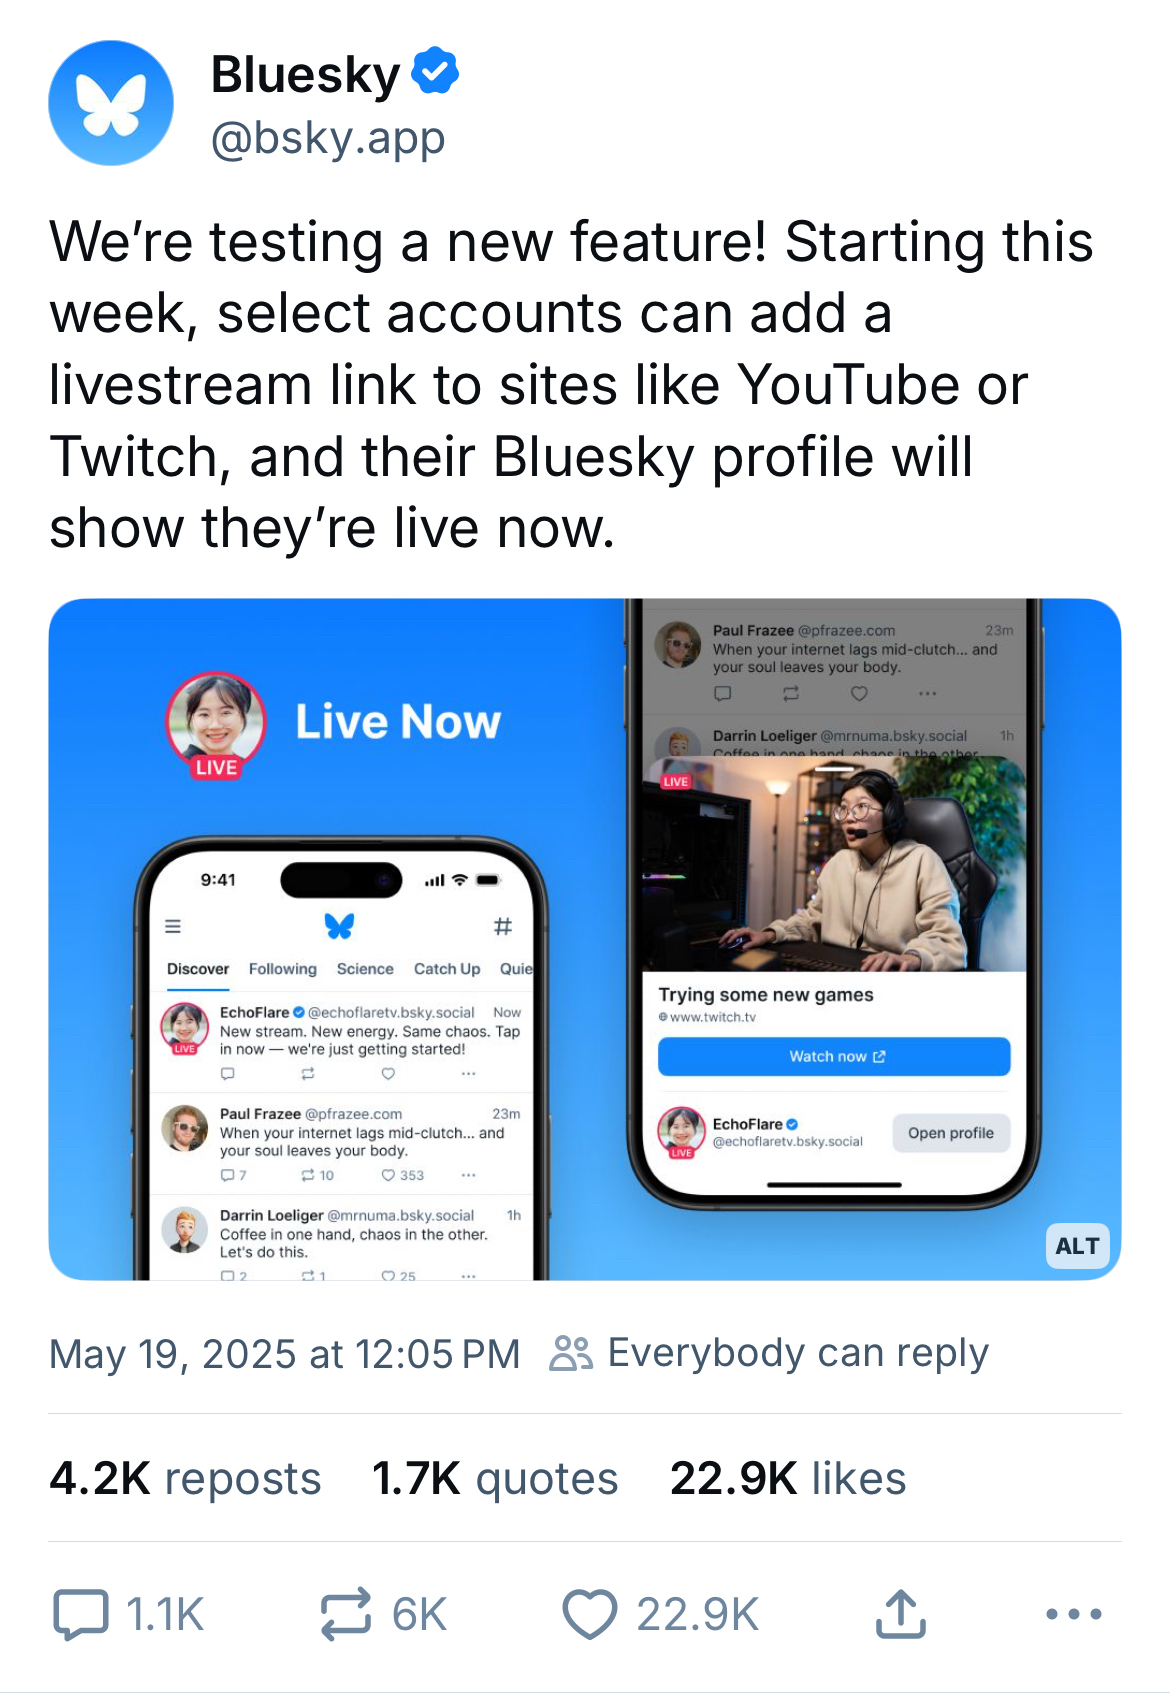The image size is (1170, 1695).
Task: Repost using the arrows icon
Action: 346,1614
